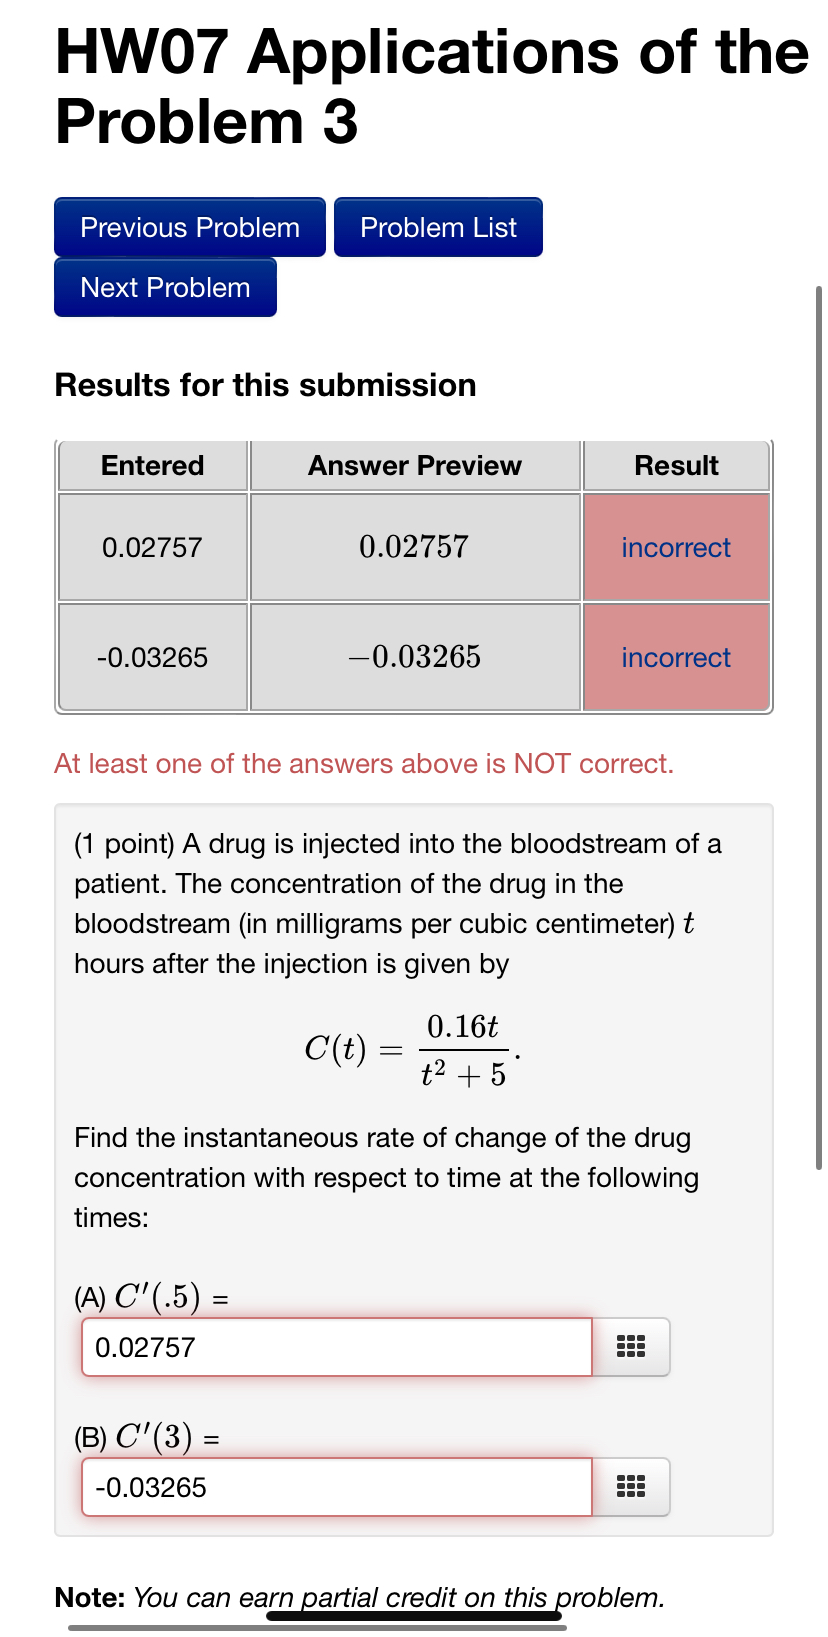Click the entered value -0.03265 cell

click(152, 657)
